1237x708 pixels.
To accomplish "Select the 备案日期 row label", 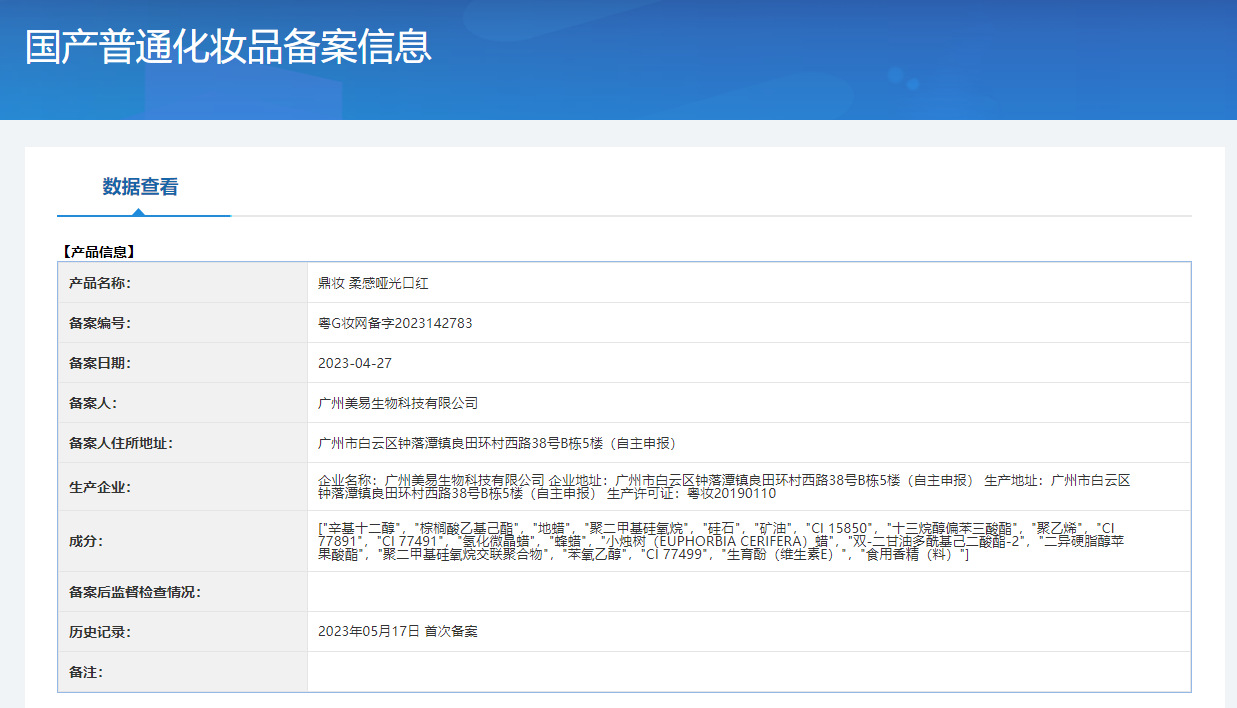I will (100, 363).
